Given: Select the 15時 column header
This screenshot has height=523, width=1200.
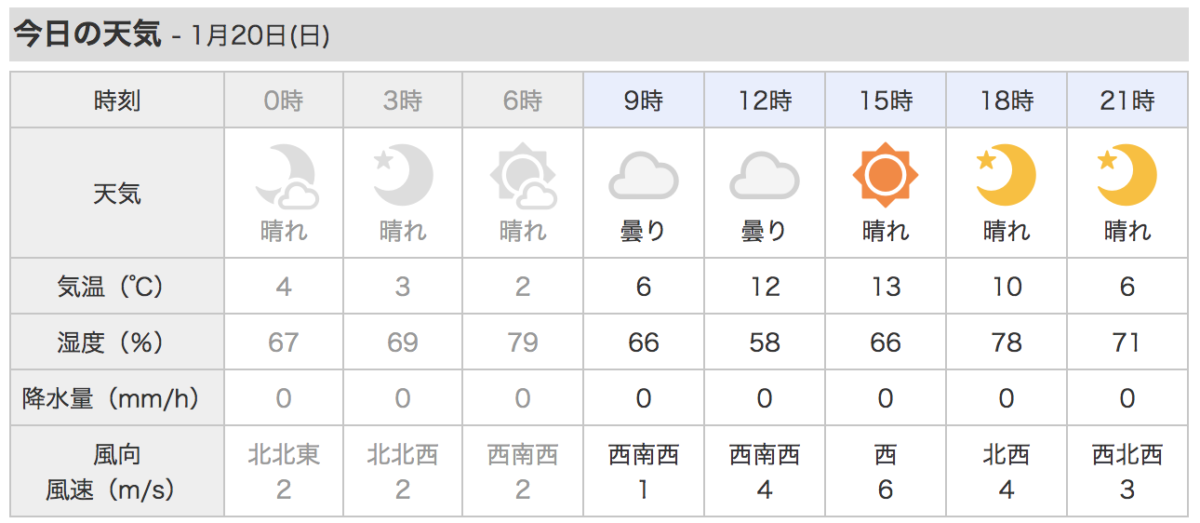Looking at the screenshot, I should pyautogui.click(x=885, y=100).
